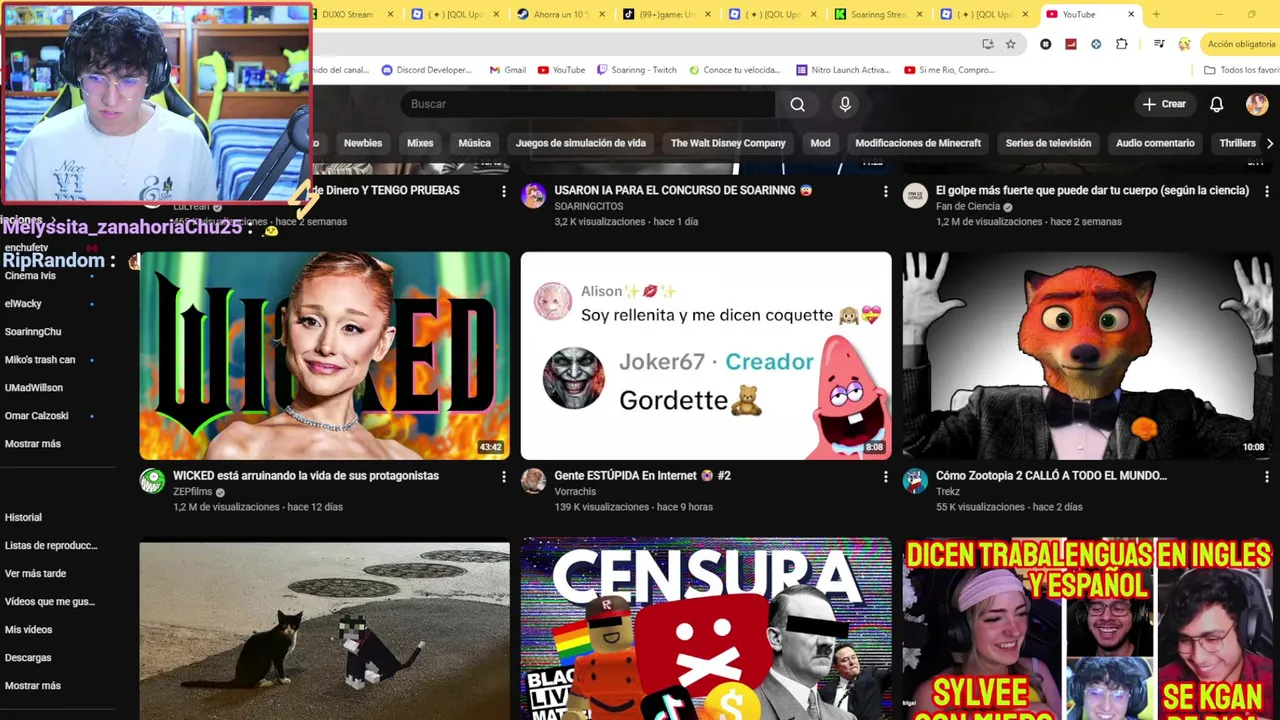Open the Gmail bookmark
This screenshot has width=1280, height=720.
click(508, 70)
